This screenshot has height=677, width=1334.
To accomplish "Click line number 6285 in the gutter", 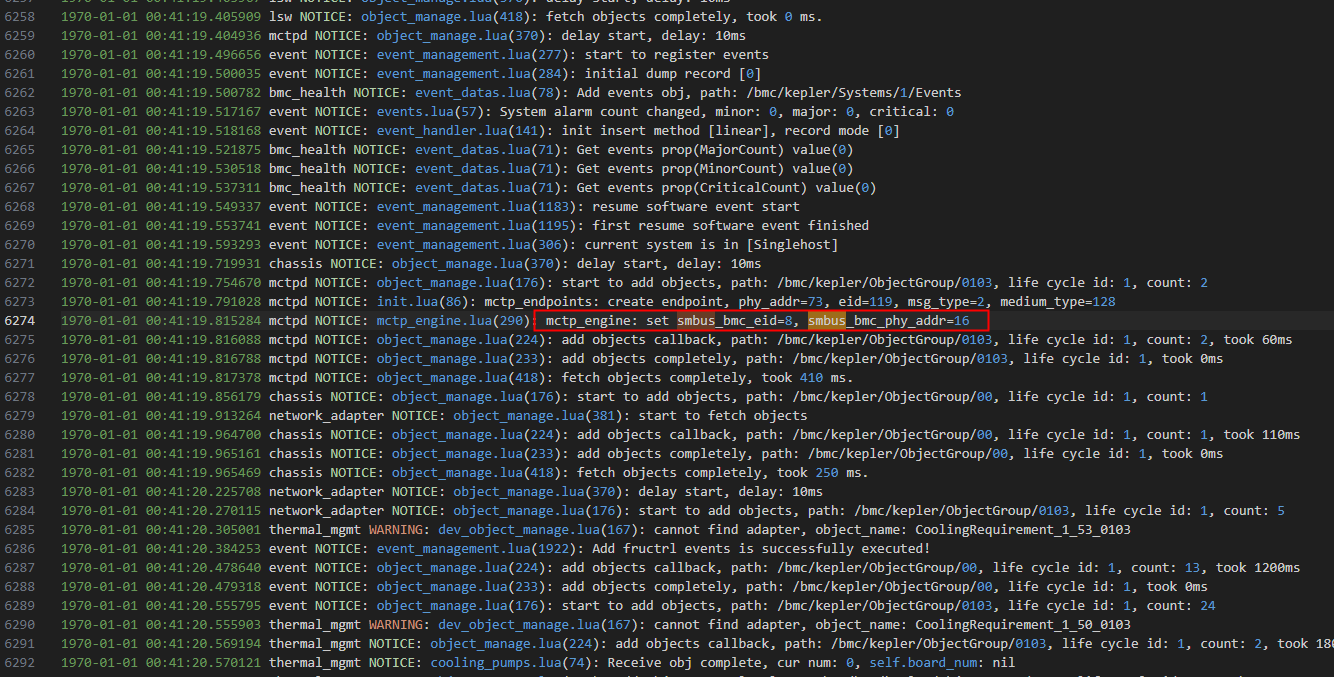I will click(19, 530).
